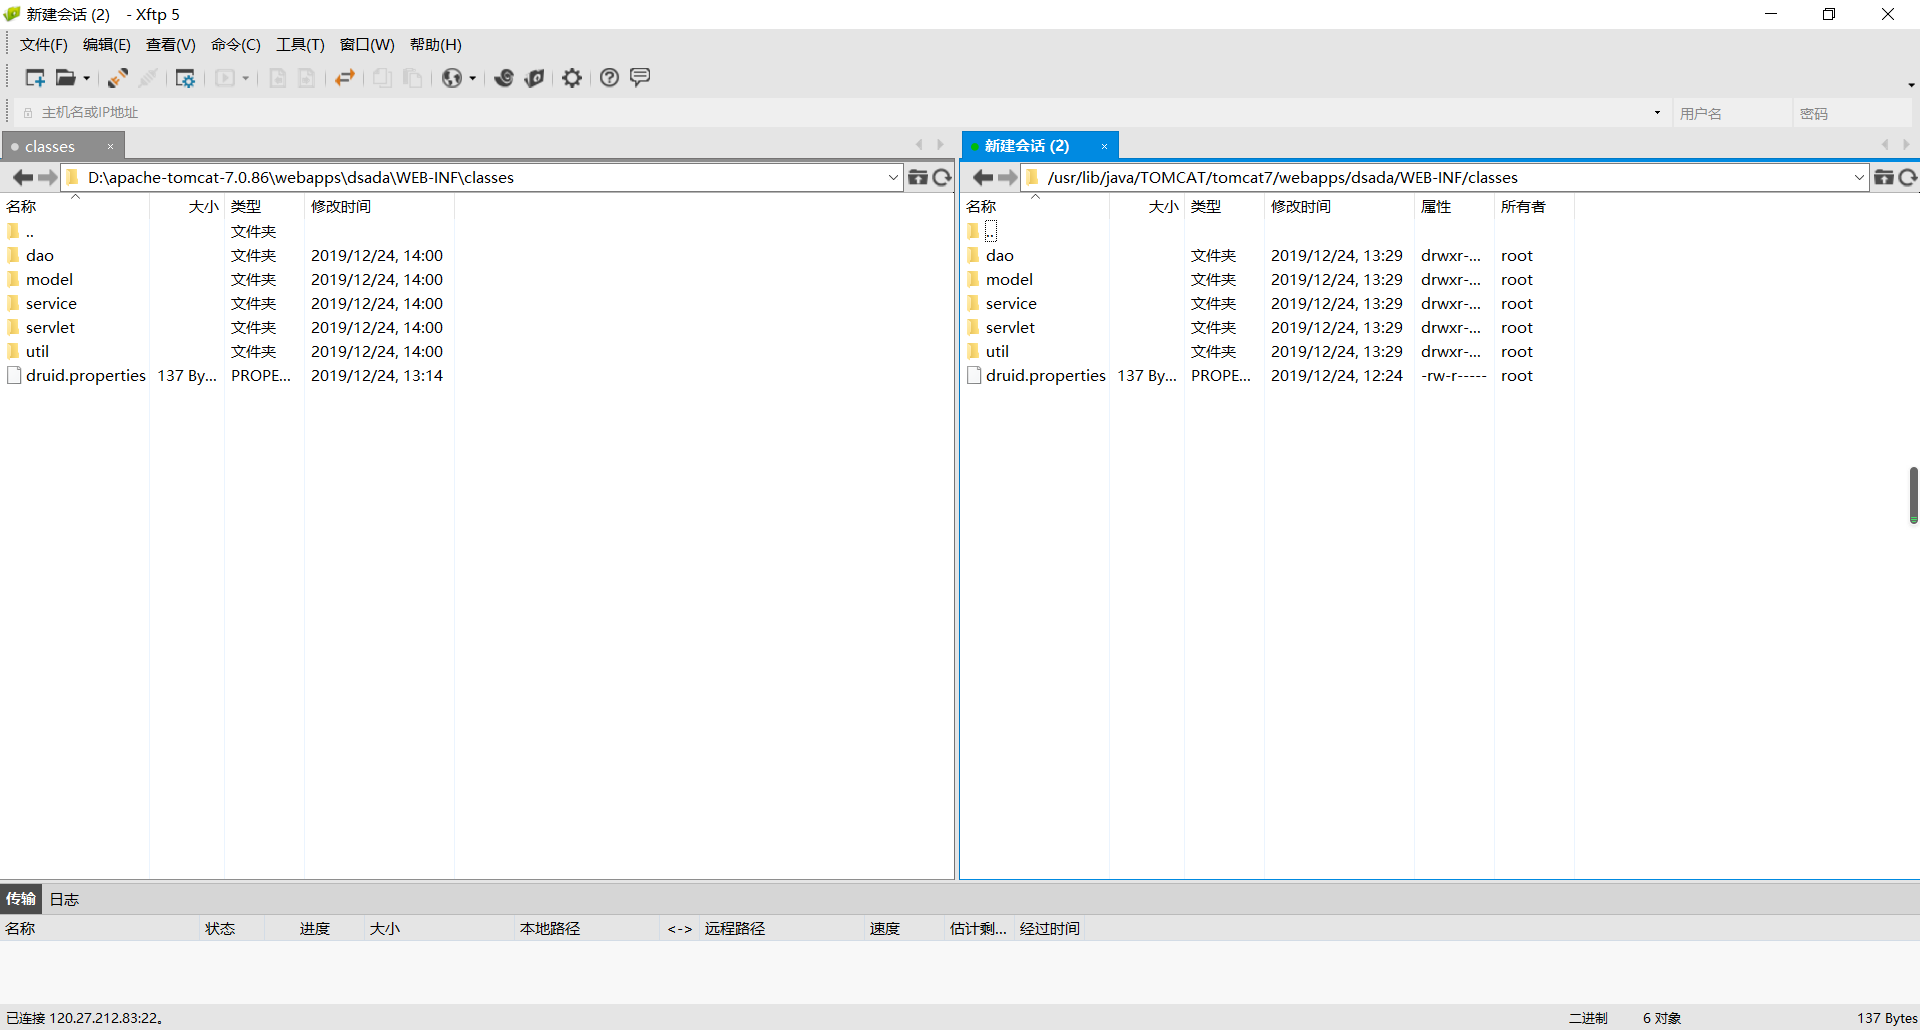
Task: Go forward in local pane navigation
Action: click(x=47, y=178)
